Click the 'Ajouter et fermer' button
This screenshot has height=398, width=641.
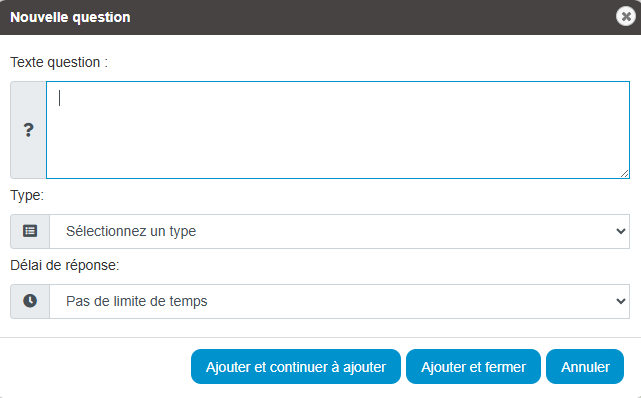click(473, 367)
